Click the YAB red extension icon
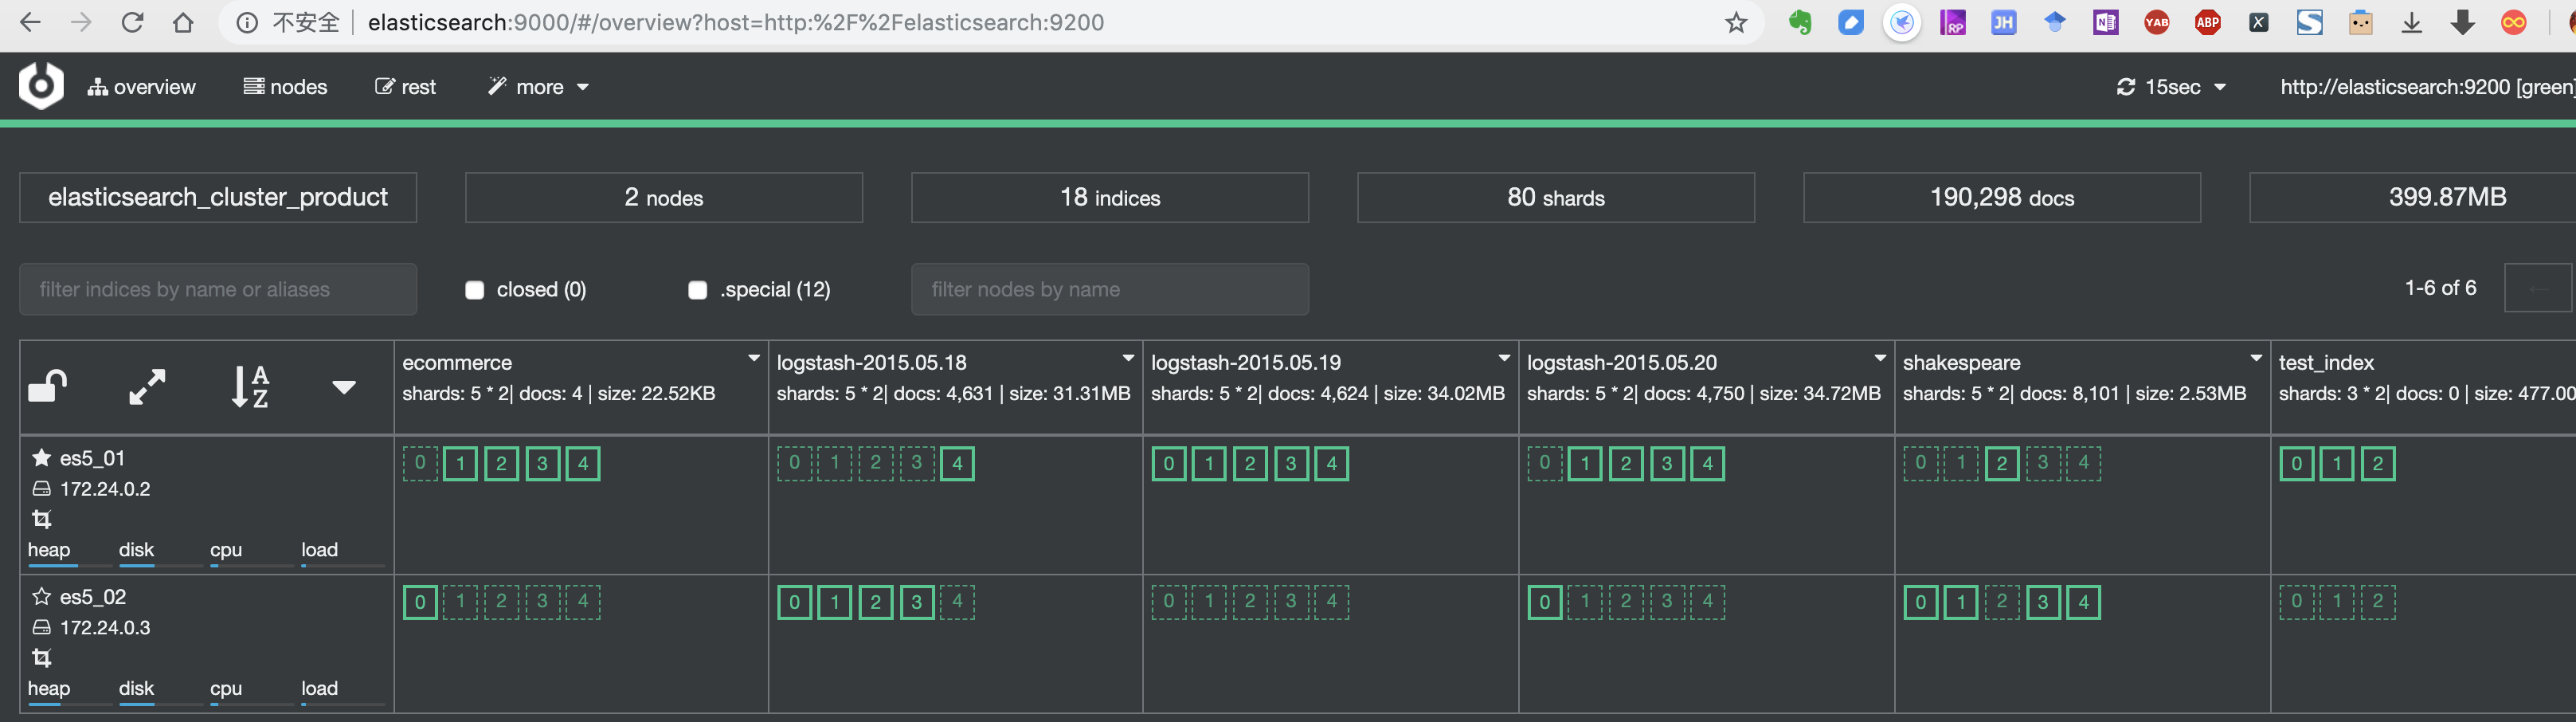The width and height of the screenshot is (2576, 722). pos(2156,22)
